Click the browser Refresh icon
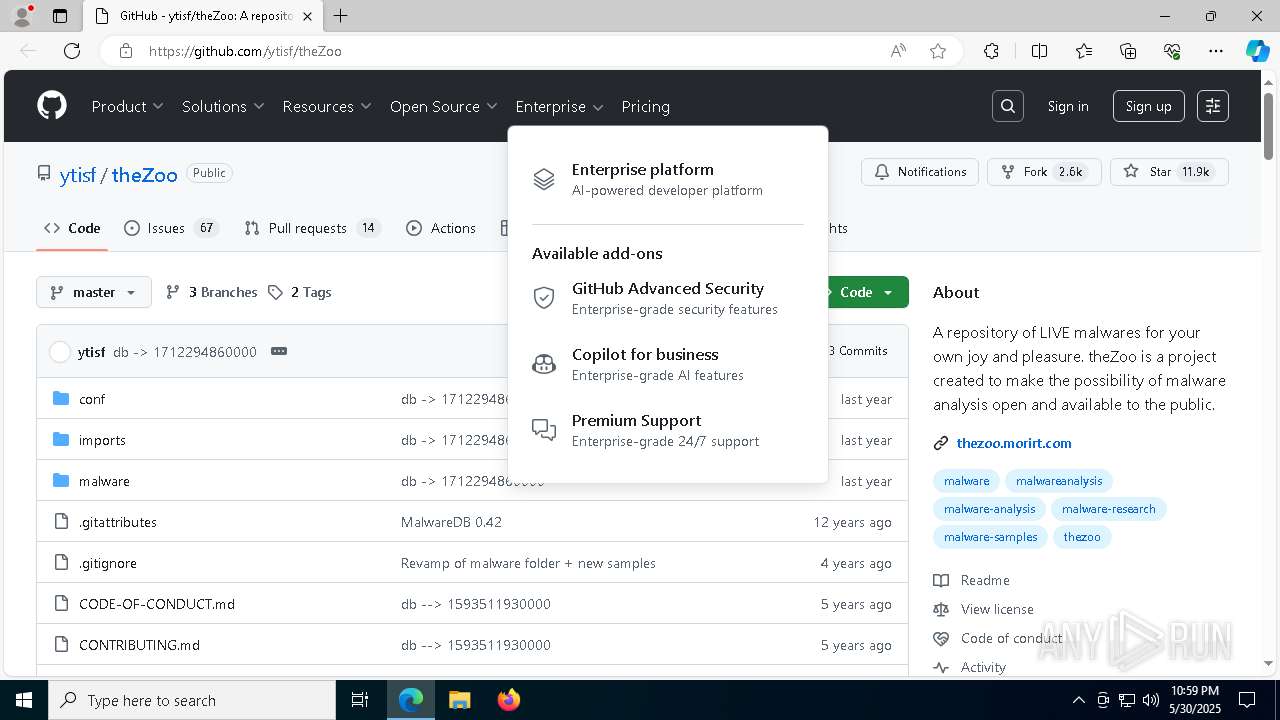Viewport: 1280px width, 720px height. pos(72,51)
